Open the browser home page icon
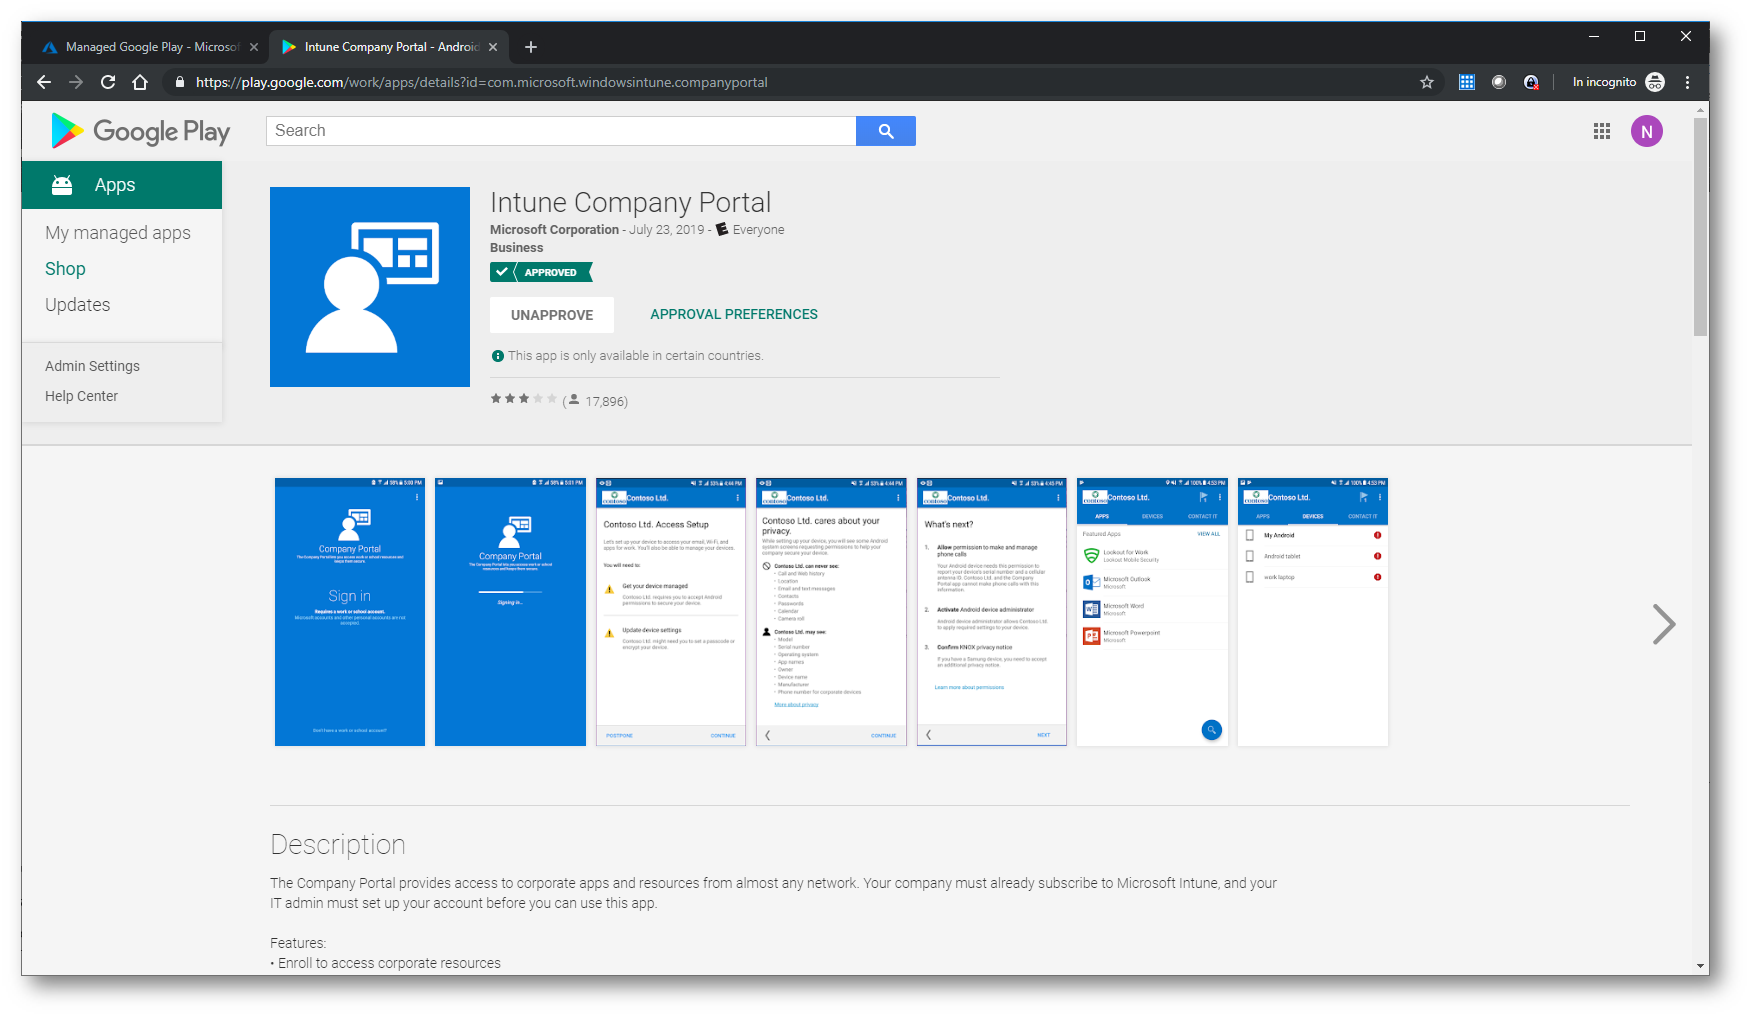1752x1018 pixels. (140, 82)
